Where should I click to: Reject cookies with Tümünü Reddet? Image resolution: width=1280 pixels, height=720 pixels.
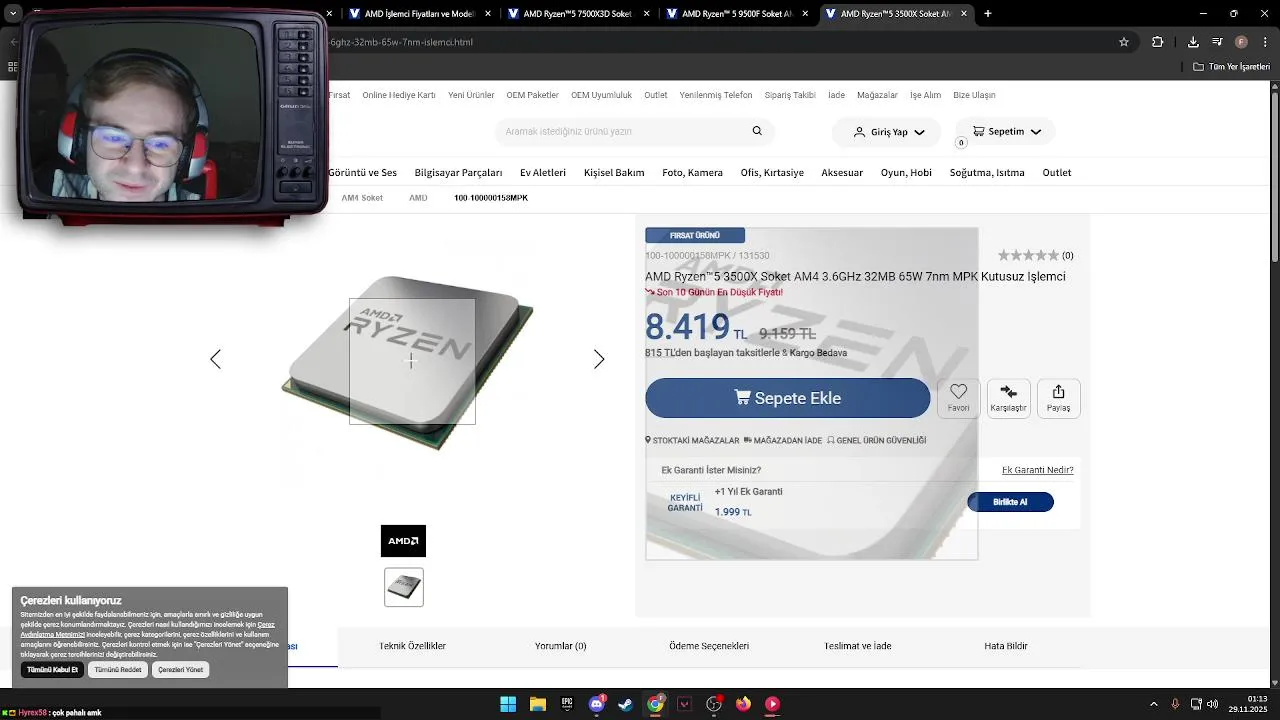(118, 670)
